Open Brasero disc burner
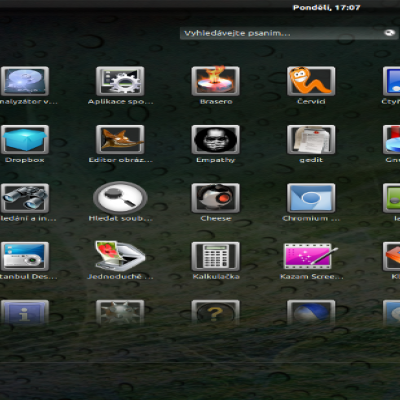The width and height of the screenshot is (400, 400). pos(215,81)
